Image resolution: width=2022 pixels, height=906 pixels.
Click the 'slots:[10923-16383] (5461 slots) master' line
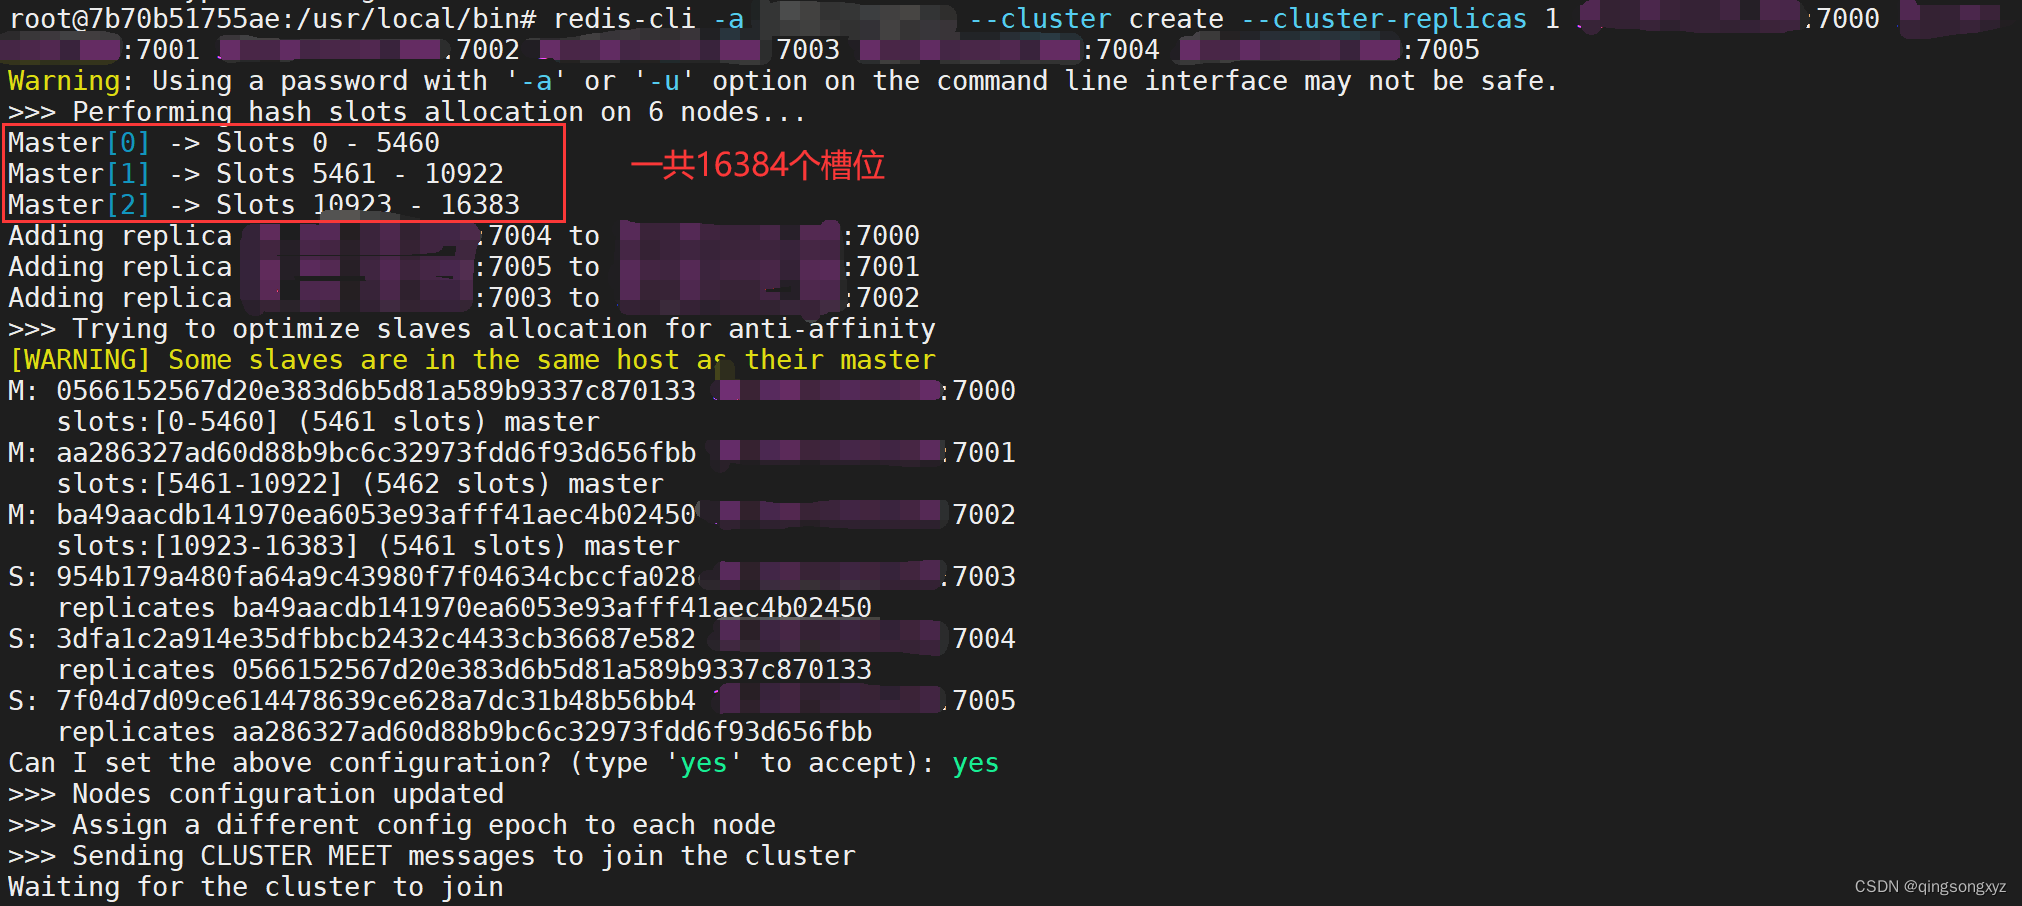click(x=368, y=546)
